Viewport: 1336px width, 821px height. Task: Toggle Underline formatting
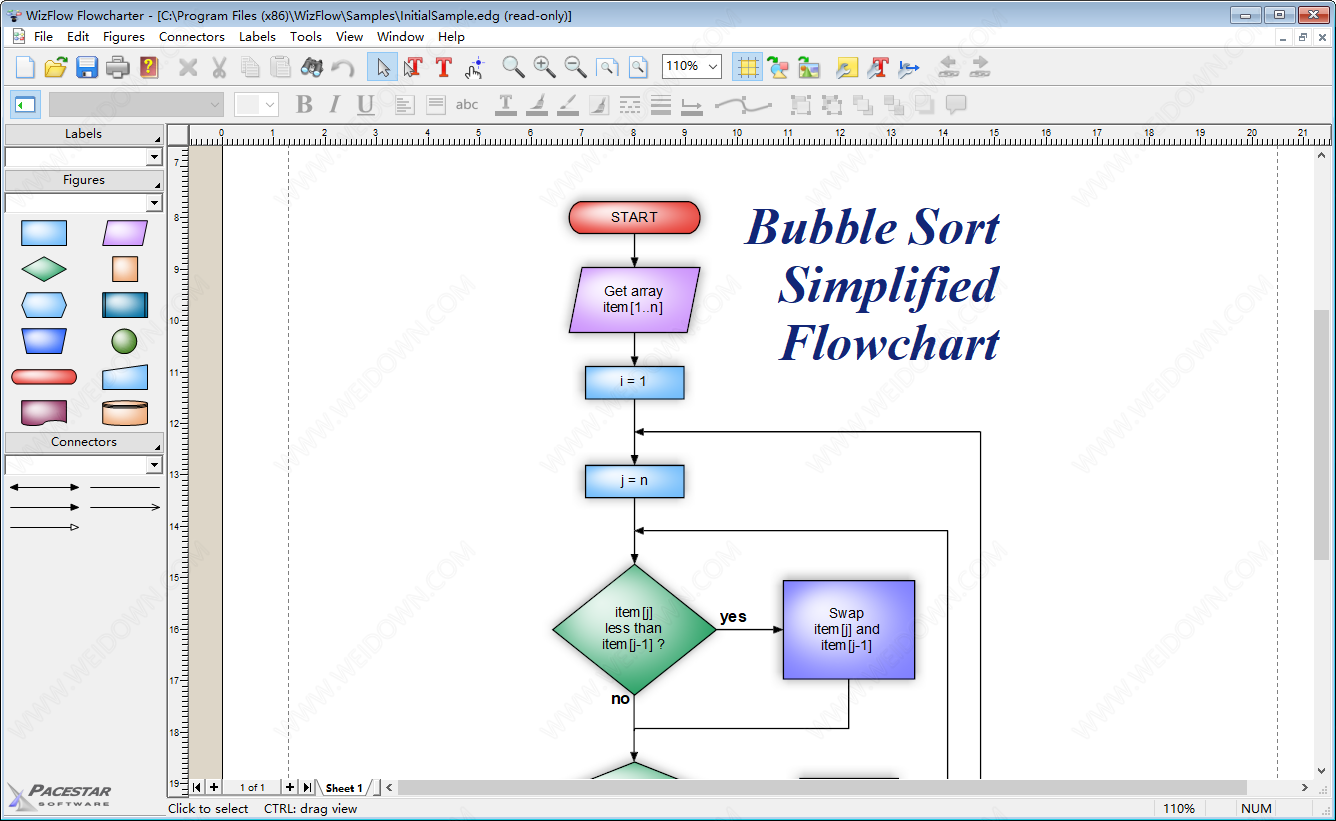(366, 104)
